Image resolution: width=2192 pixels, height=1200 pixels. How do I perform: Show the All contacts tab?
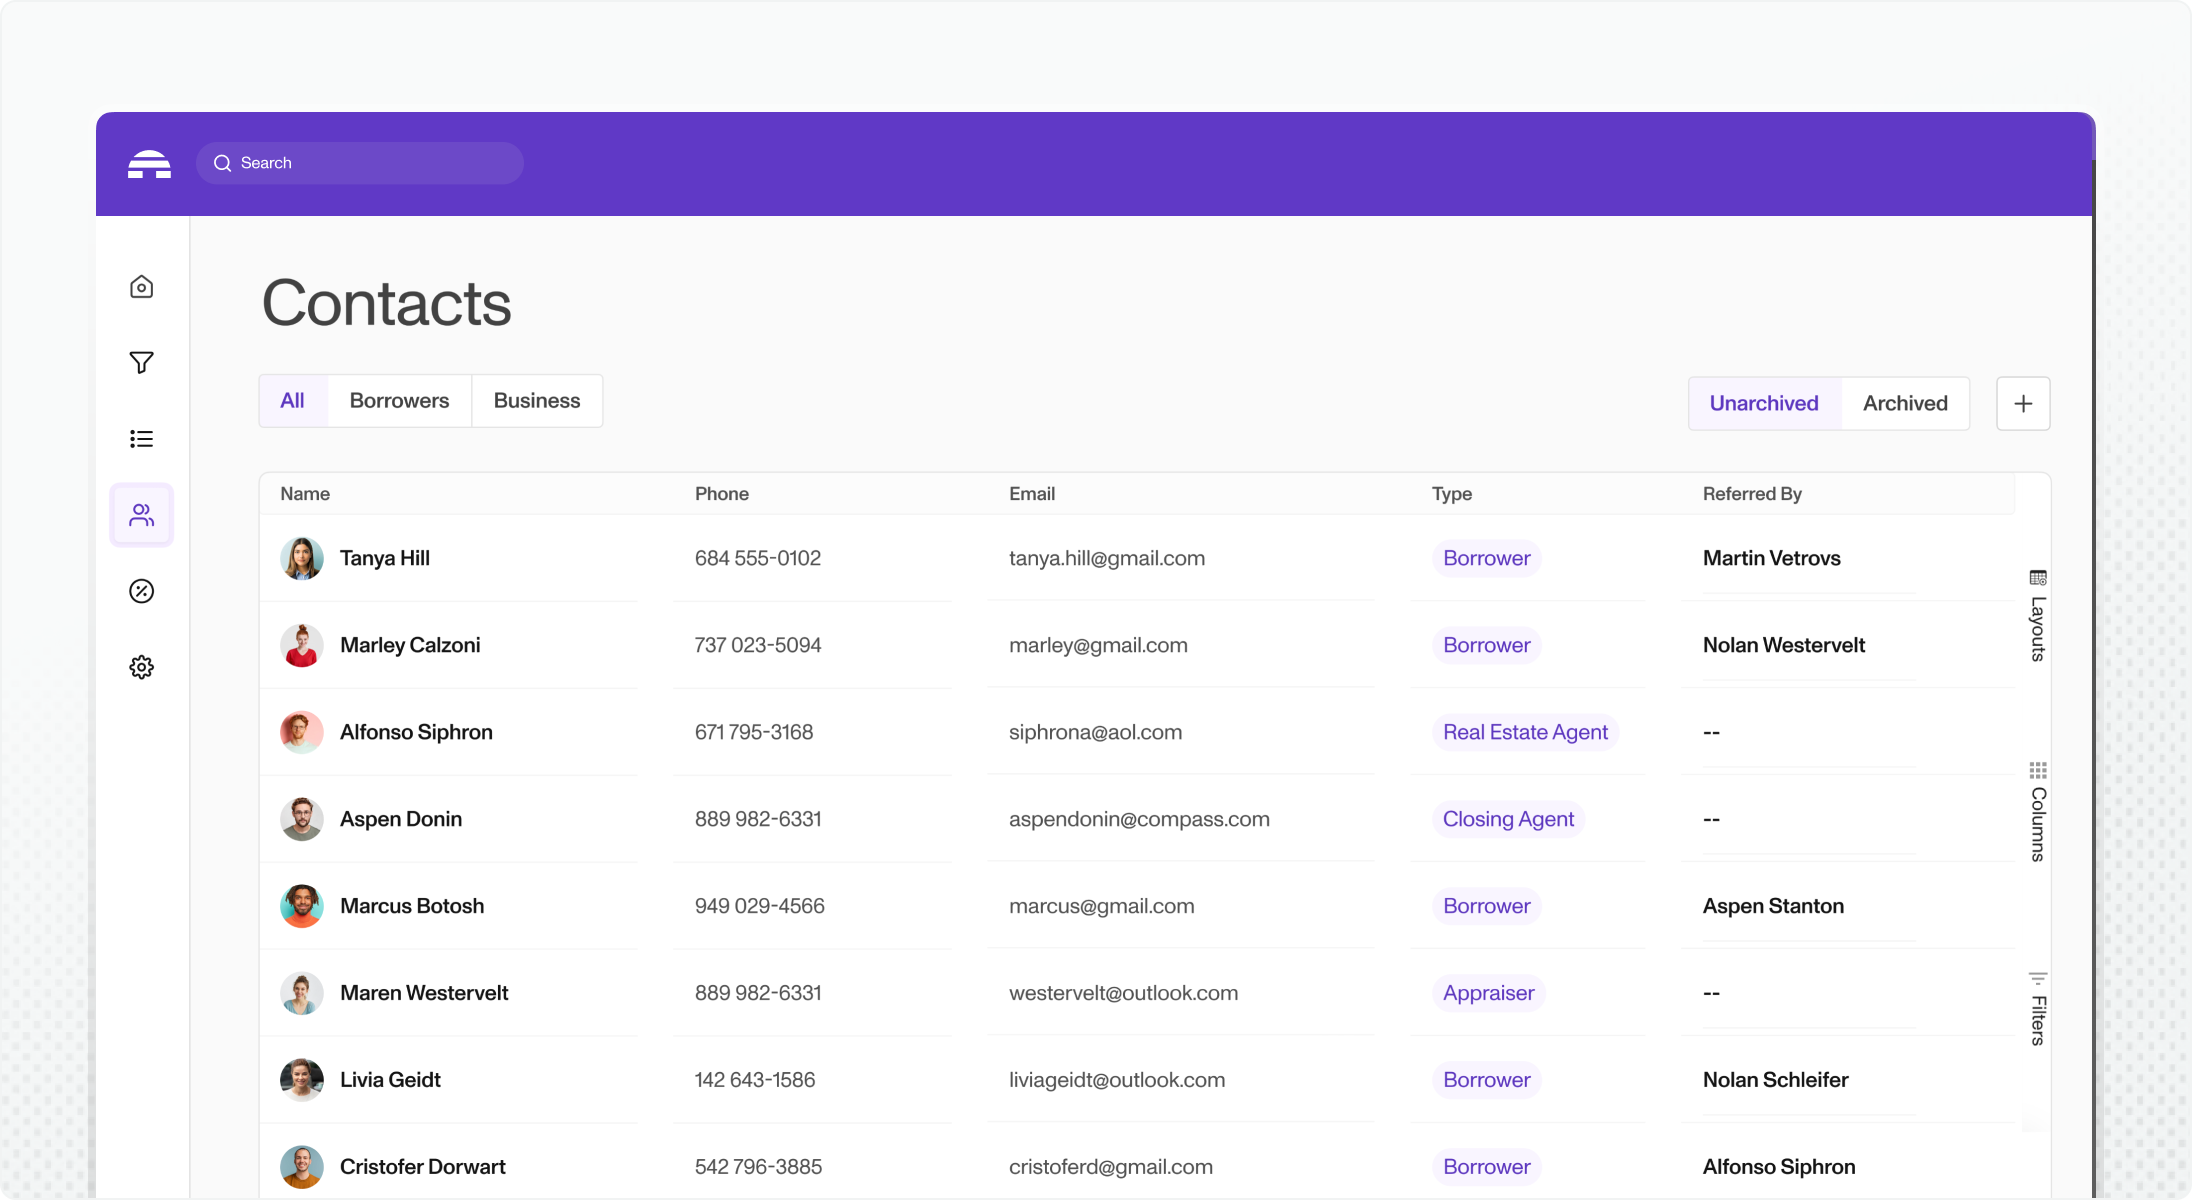(292, 401)
